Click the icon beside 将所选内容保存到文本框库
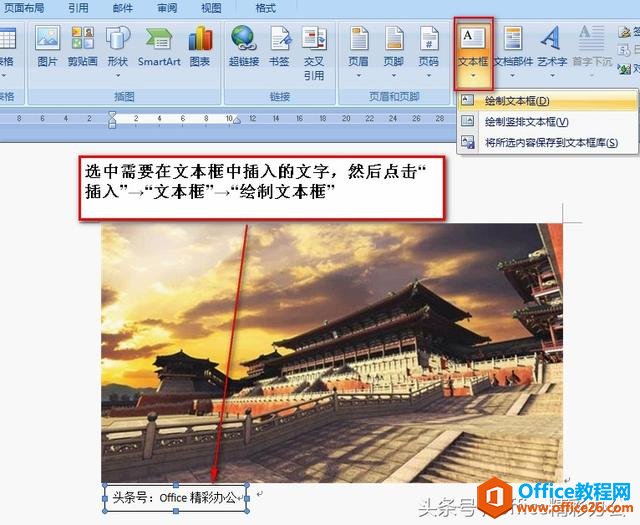This screenshot has height=525, width=640. [x=467, y=142]
